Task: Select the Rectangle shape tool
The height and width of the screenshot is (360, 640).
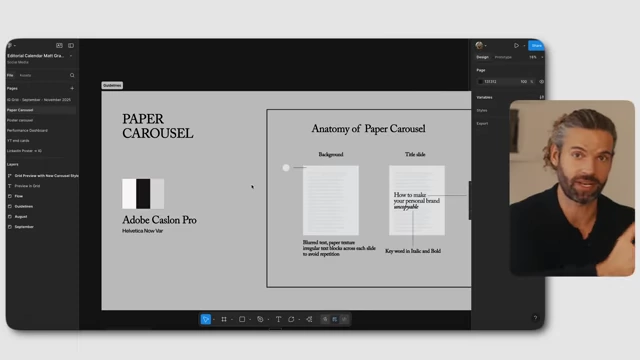Action: 242,319
